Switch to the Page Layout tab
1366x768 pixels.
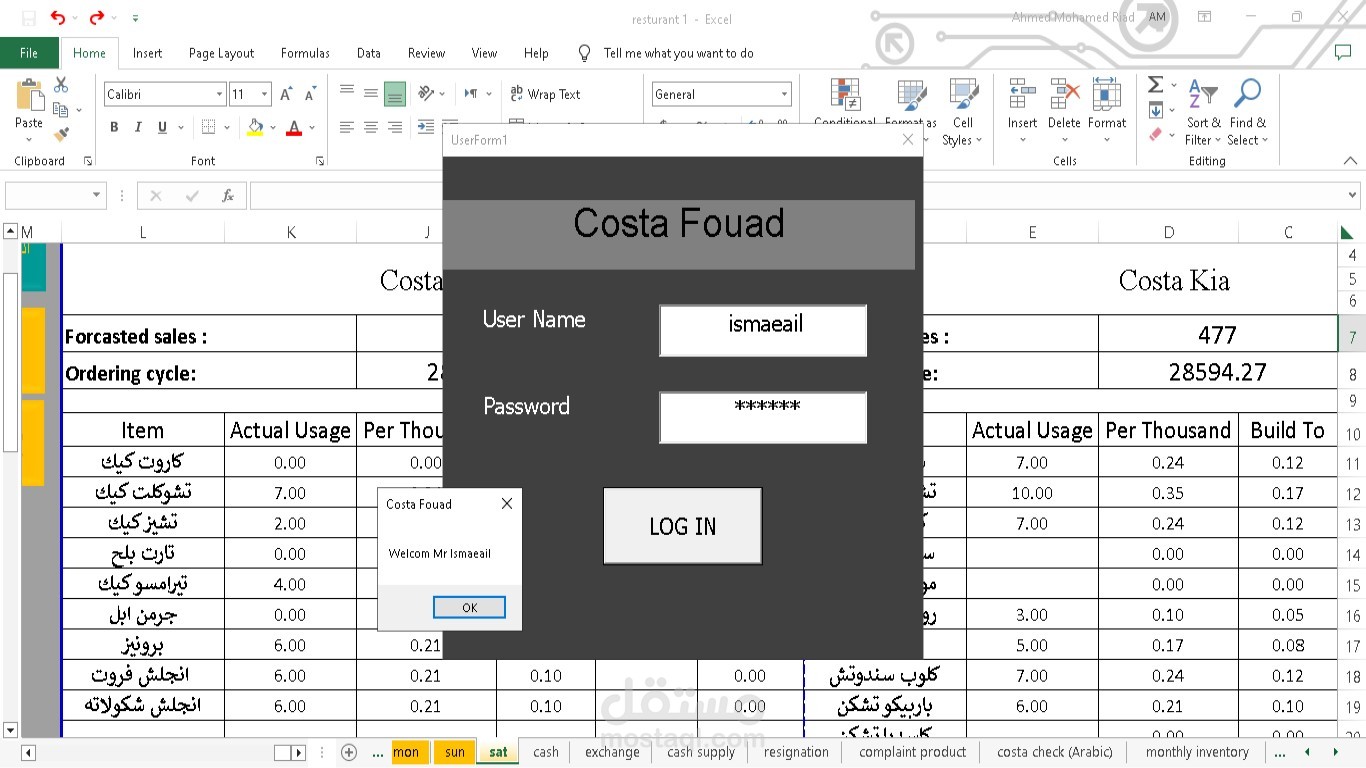pos(221,53)
